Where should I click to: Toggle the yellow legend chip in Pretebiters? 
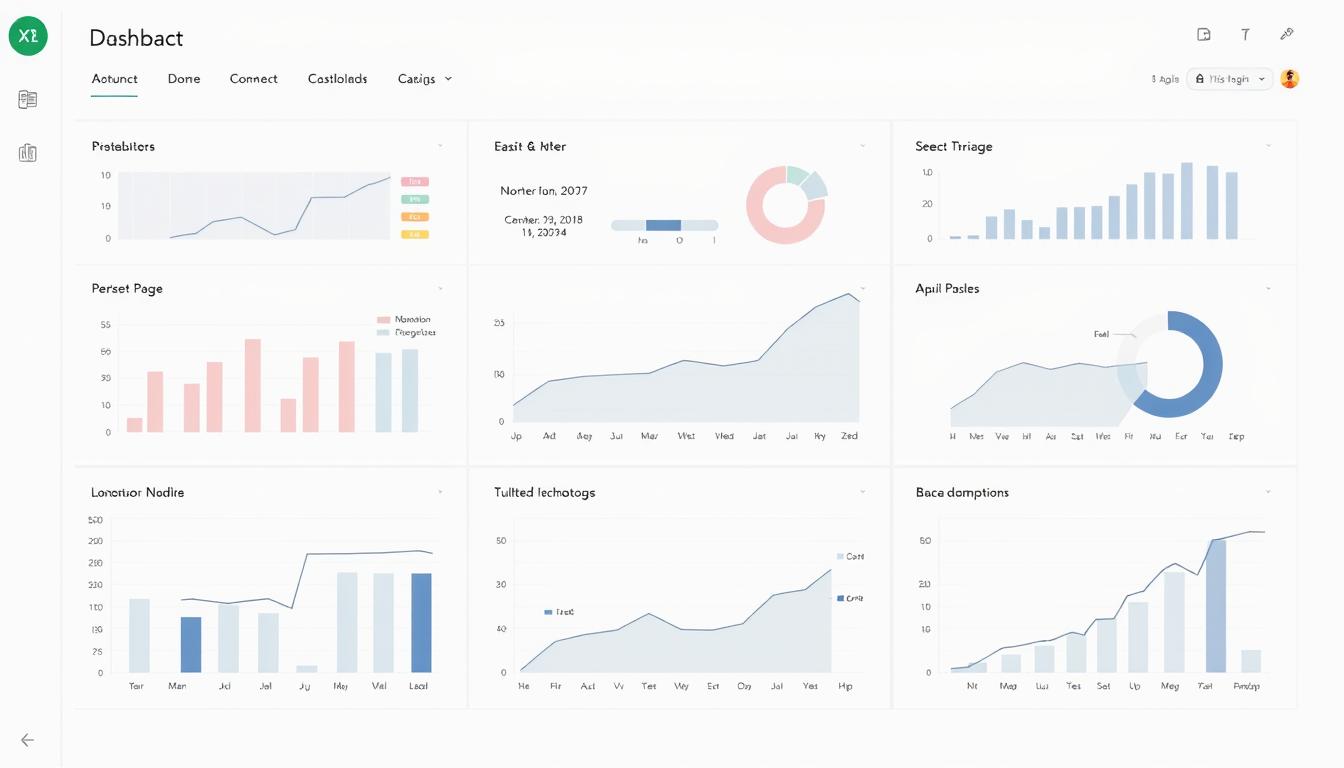tap(415, 234)
